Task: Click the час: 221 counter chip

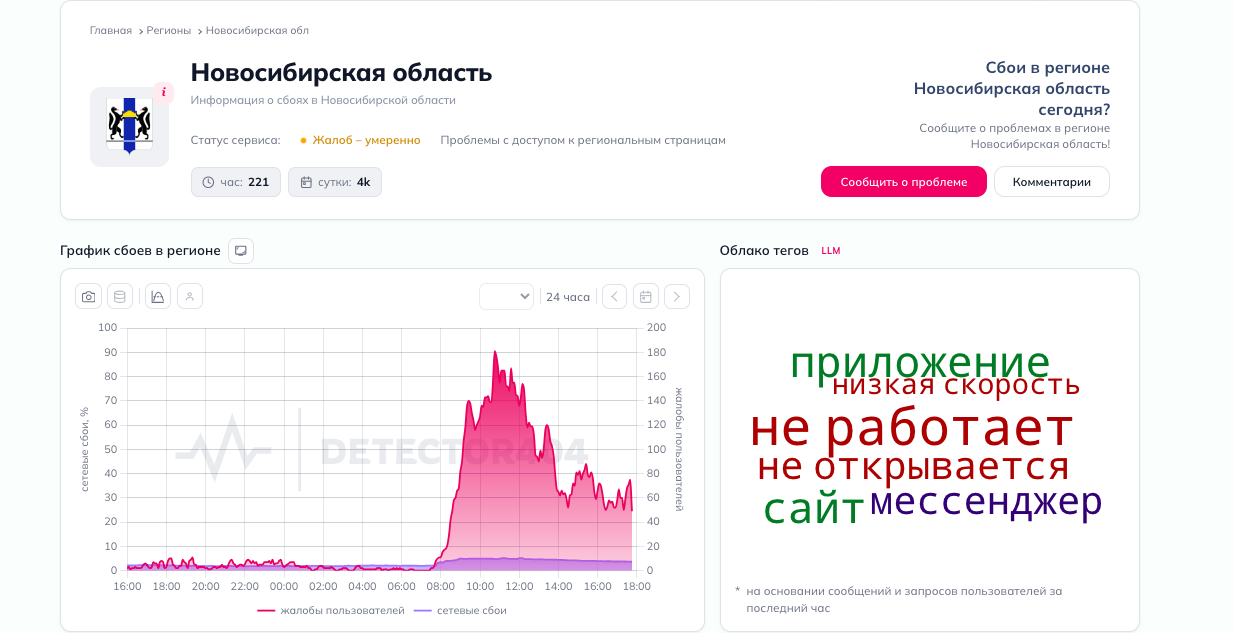Action: tap(236, 182)
